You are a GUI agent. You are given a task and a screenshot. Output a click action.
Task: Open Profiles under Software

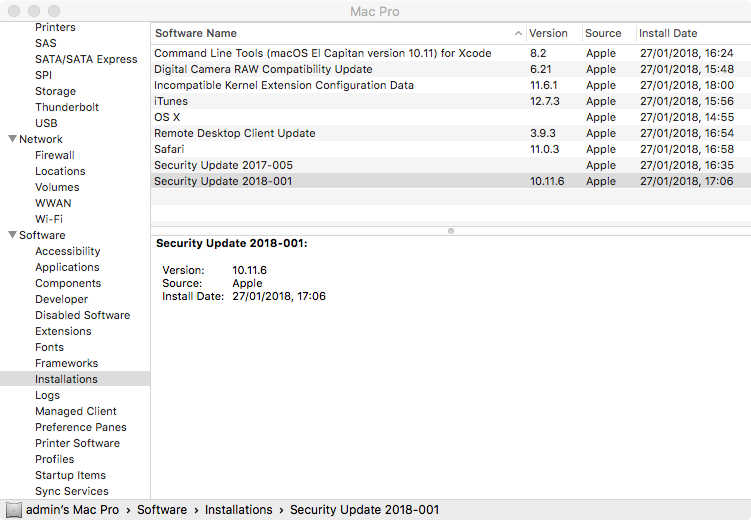coord(55,459)
